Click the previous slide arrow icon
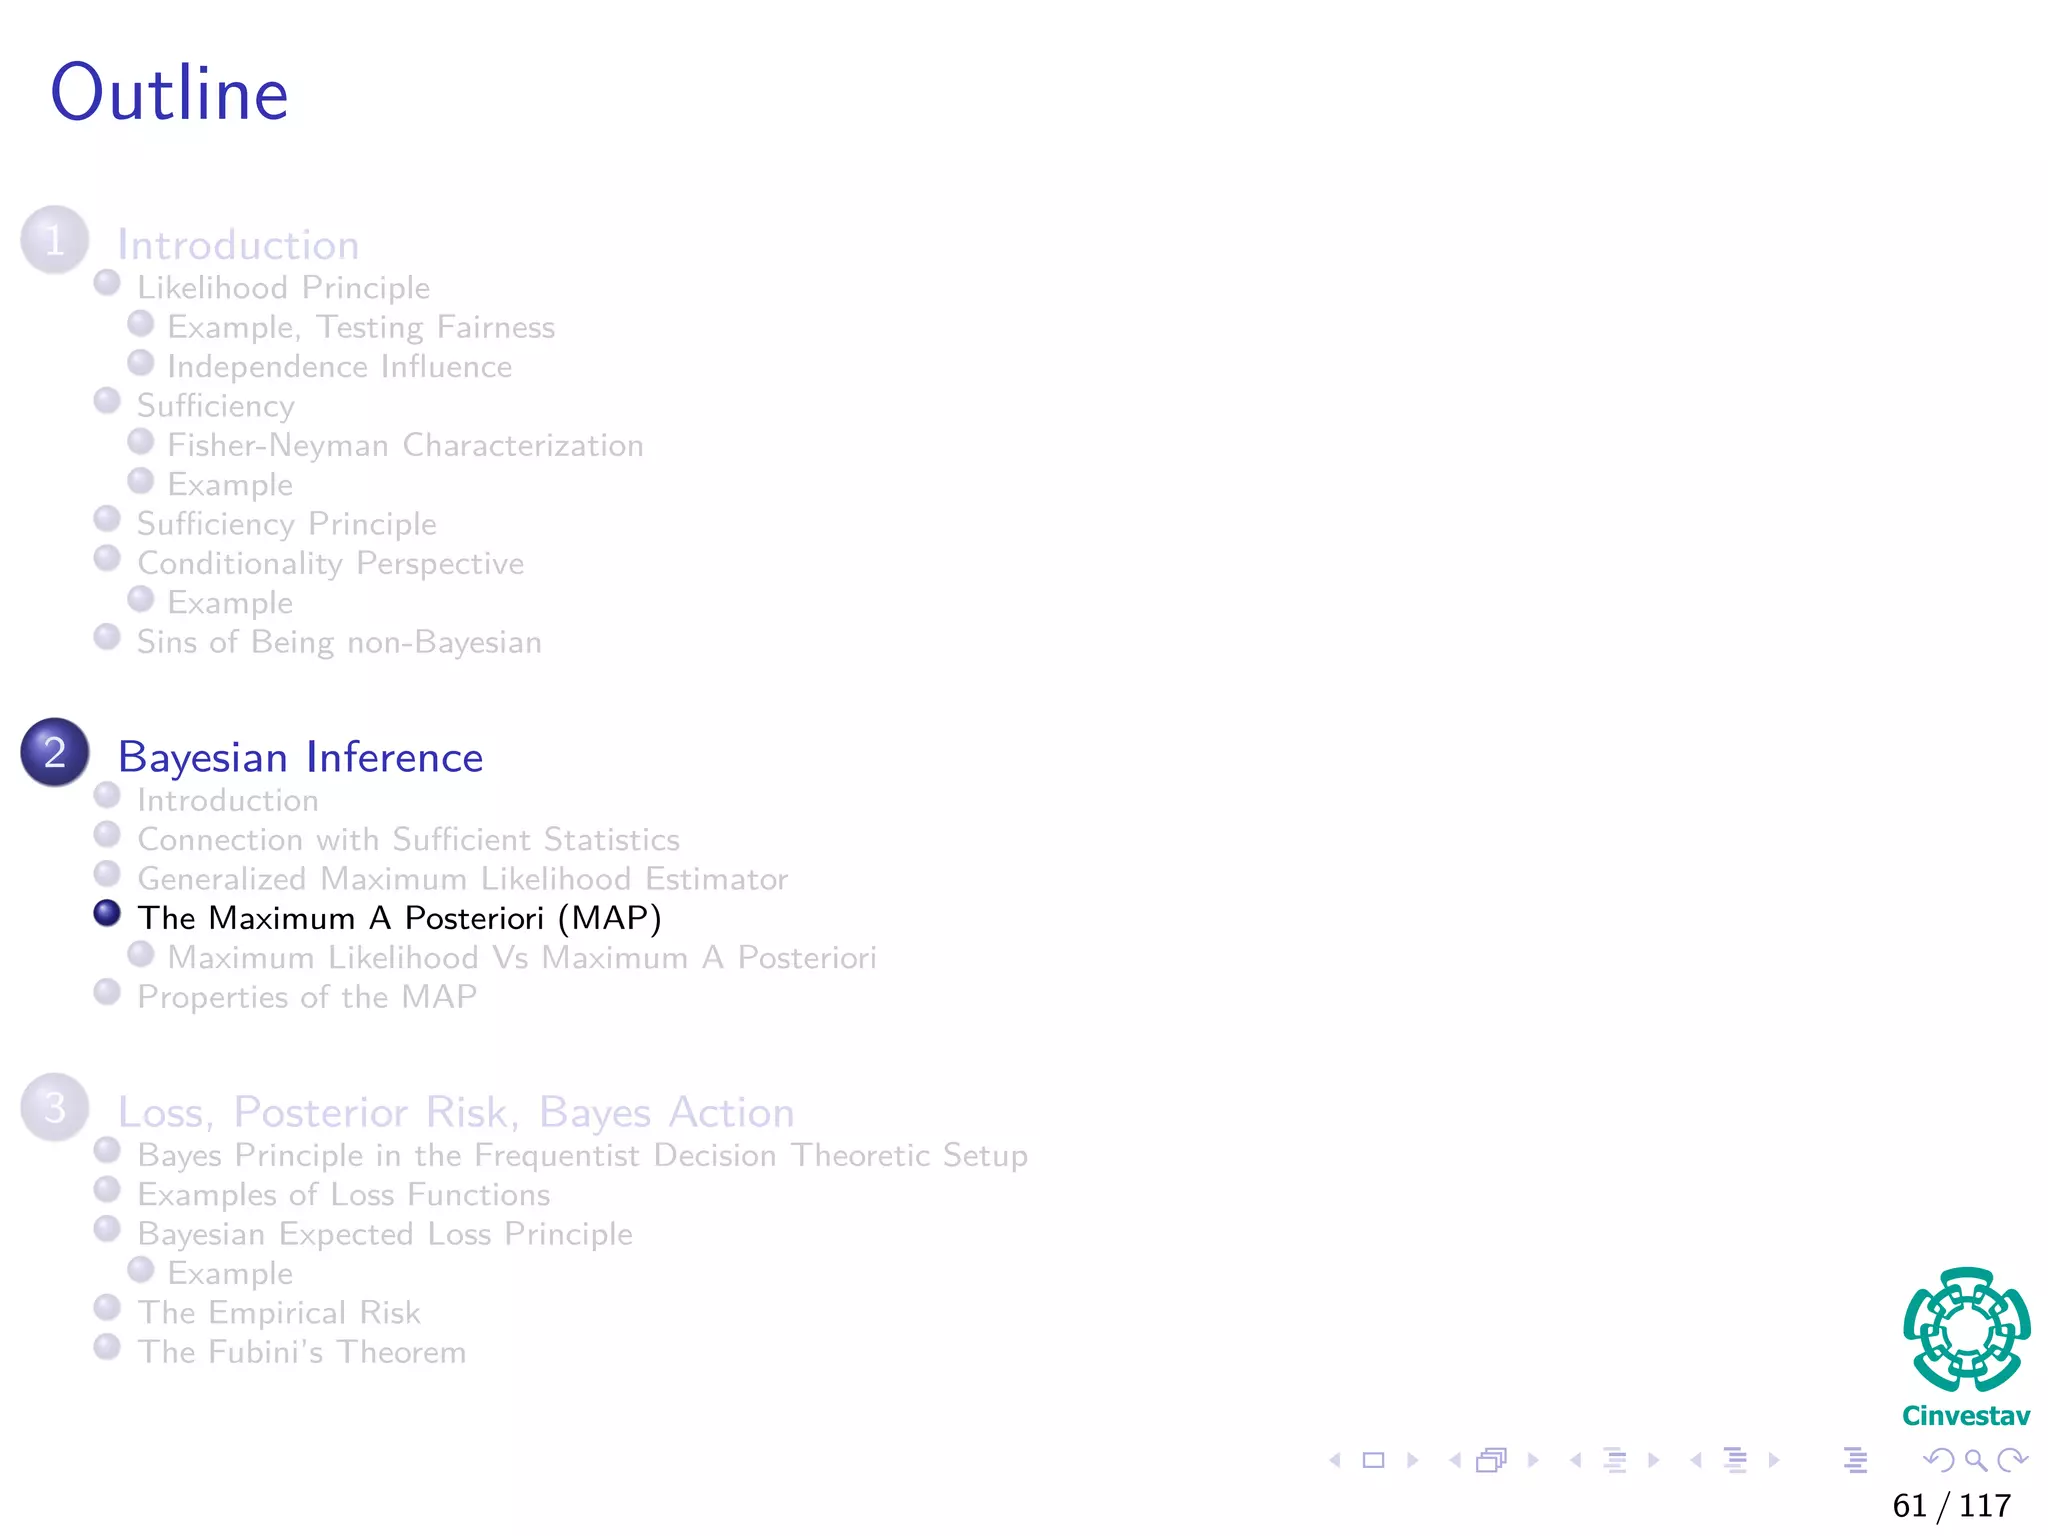Image resolution: width=2048 pixels, height=1536 pixels. (x=1335, y=1460)
